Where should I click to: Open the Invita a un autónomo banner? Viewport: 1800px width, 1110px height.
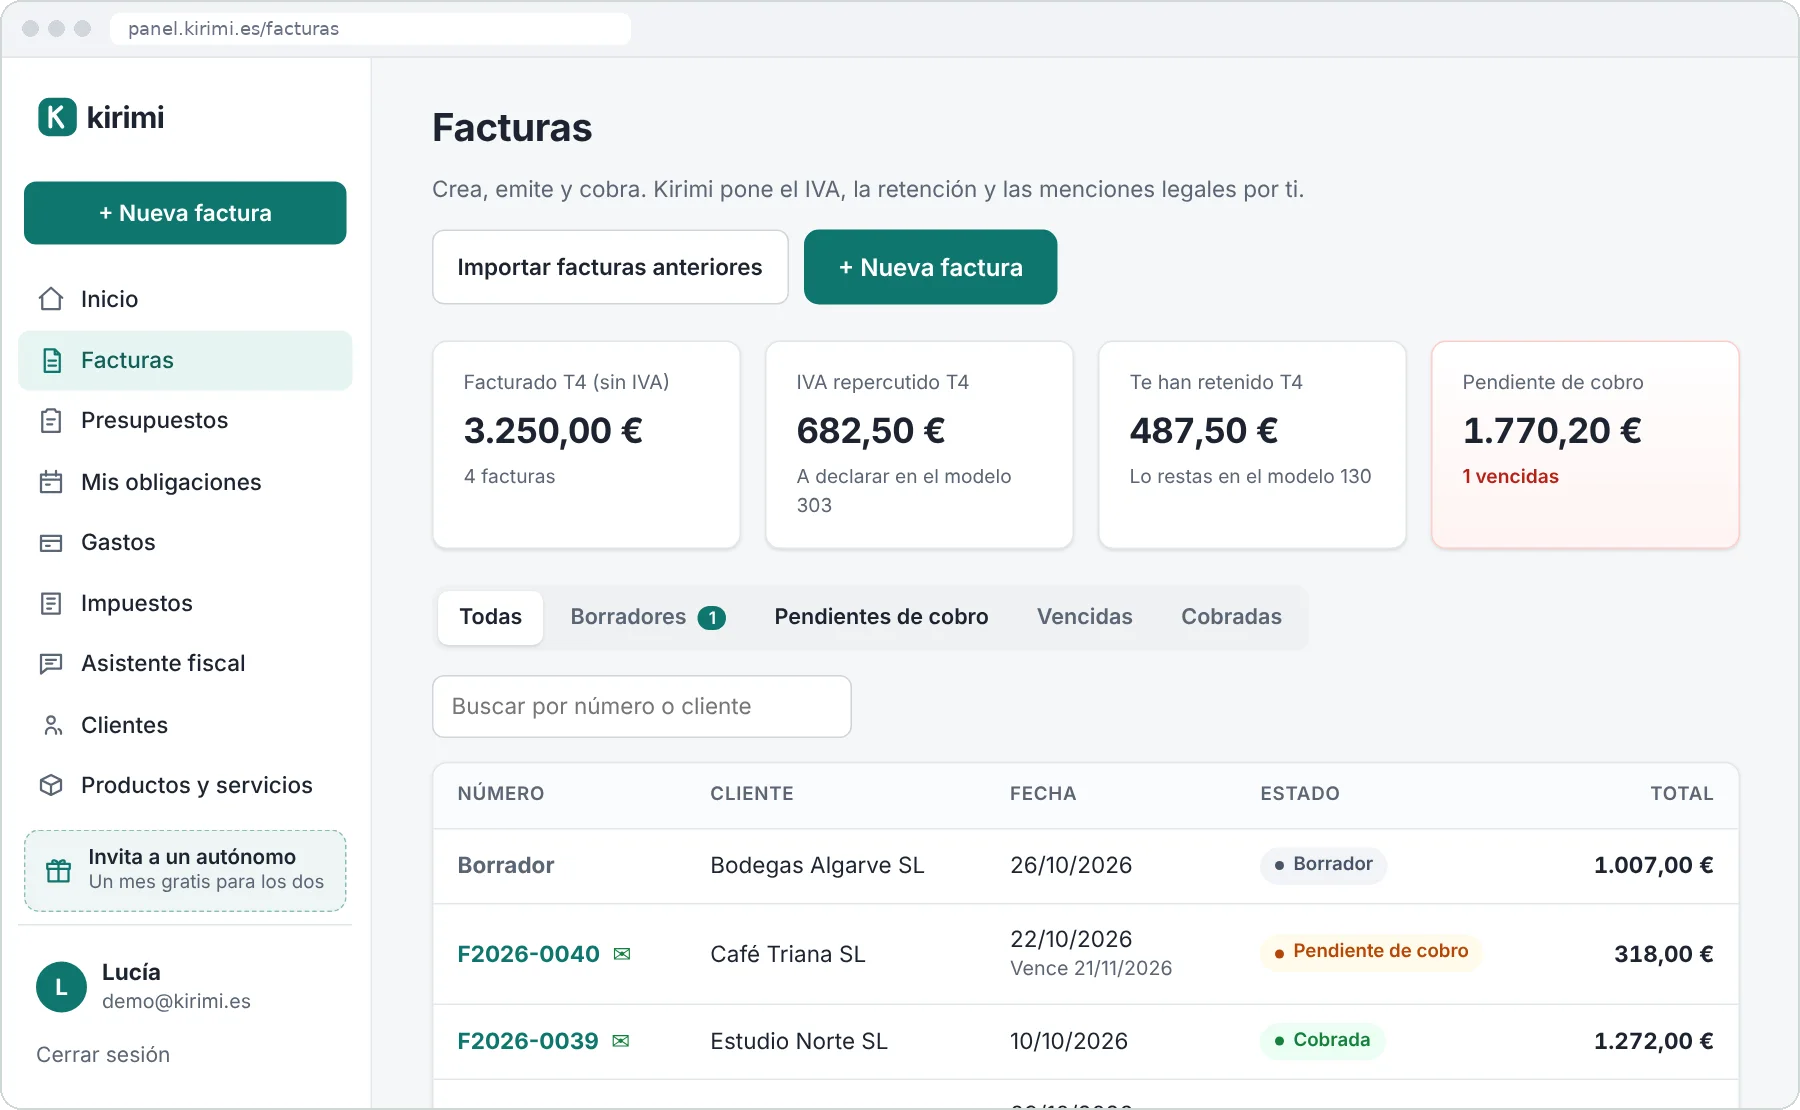pyautogui.click(x=185, y=871)
